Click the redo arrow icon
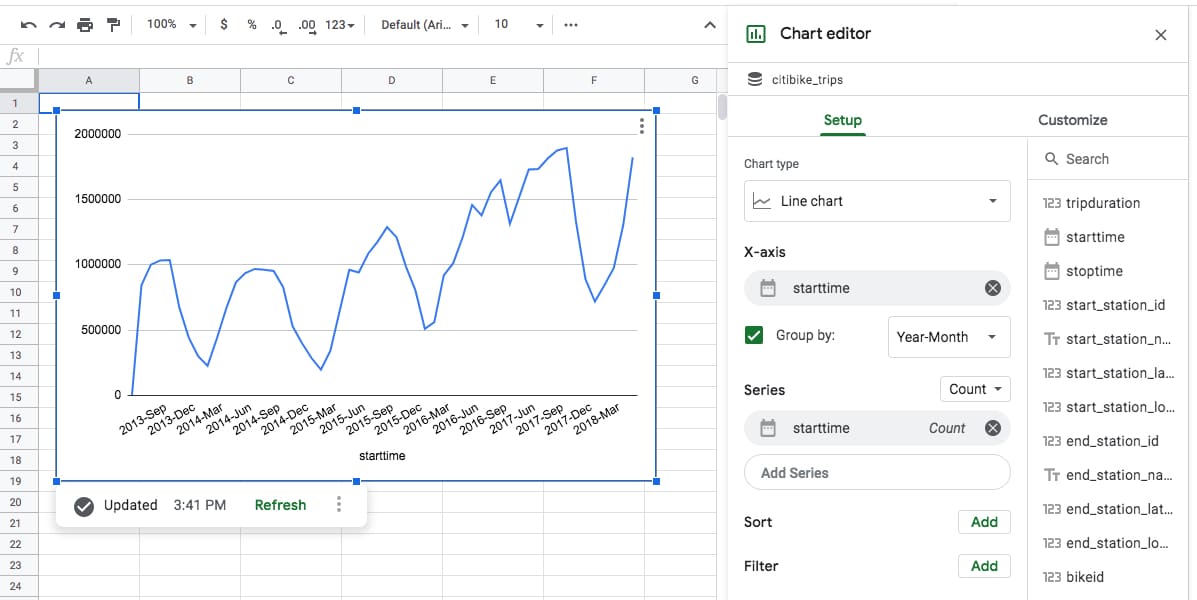The height and width of the screenshot is (600, 1197). click(x=56, y=25)
